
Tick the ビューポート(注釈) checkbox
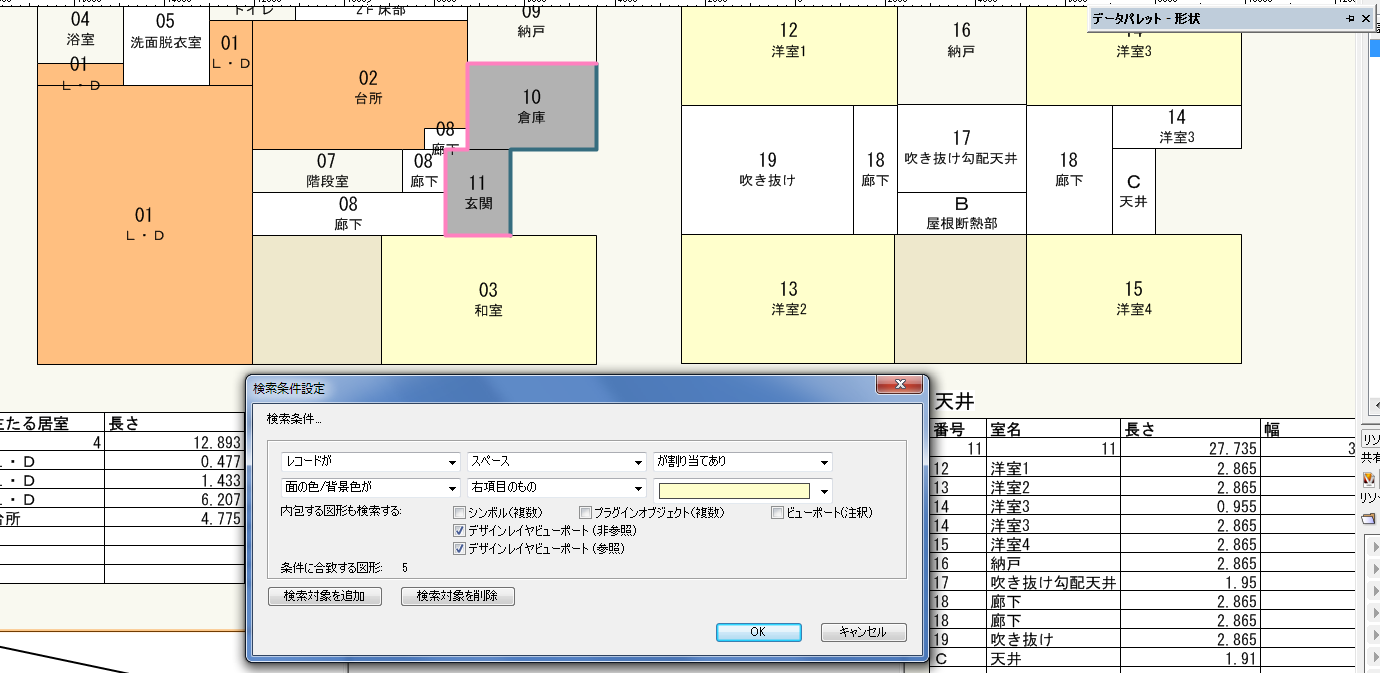tap(777, 513)
